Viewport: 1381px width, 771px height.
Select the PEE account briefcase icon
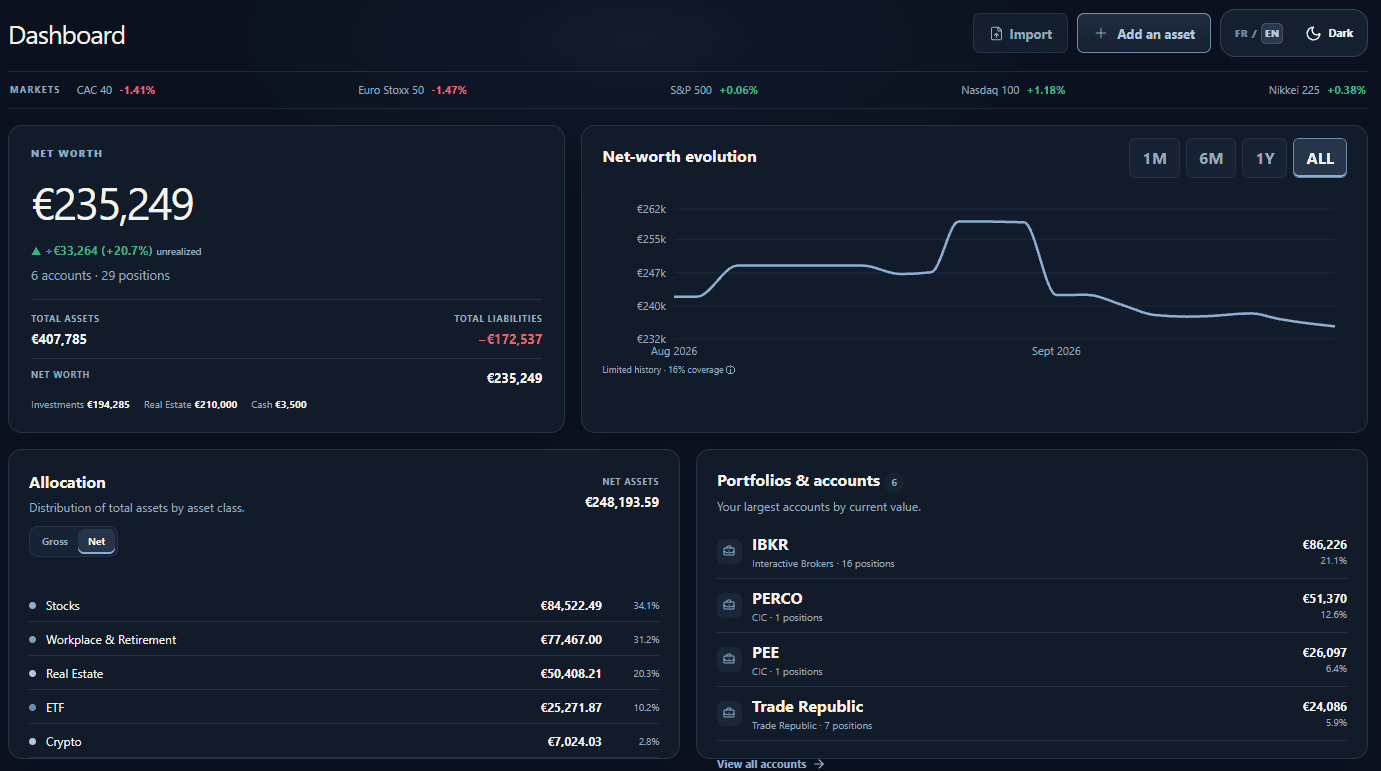pyautogui.click(x=729, y=659)
